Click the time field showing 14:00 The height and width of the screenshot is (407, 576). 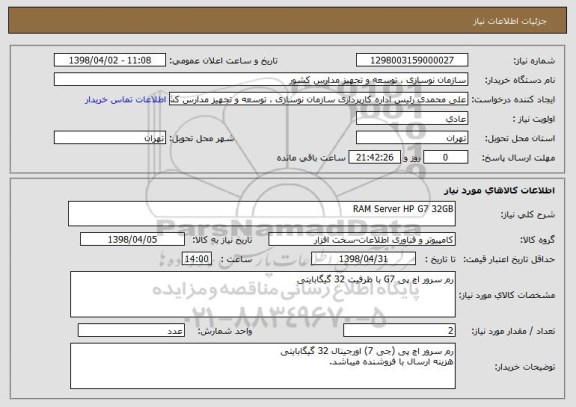[197, 259]
